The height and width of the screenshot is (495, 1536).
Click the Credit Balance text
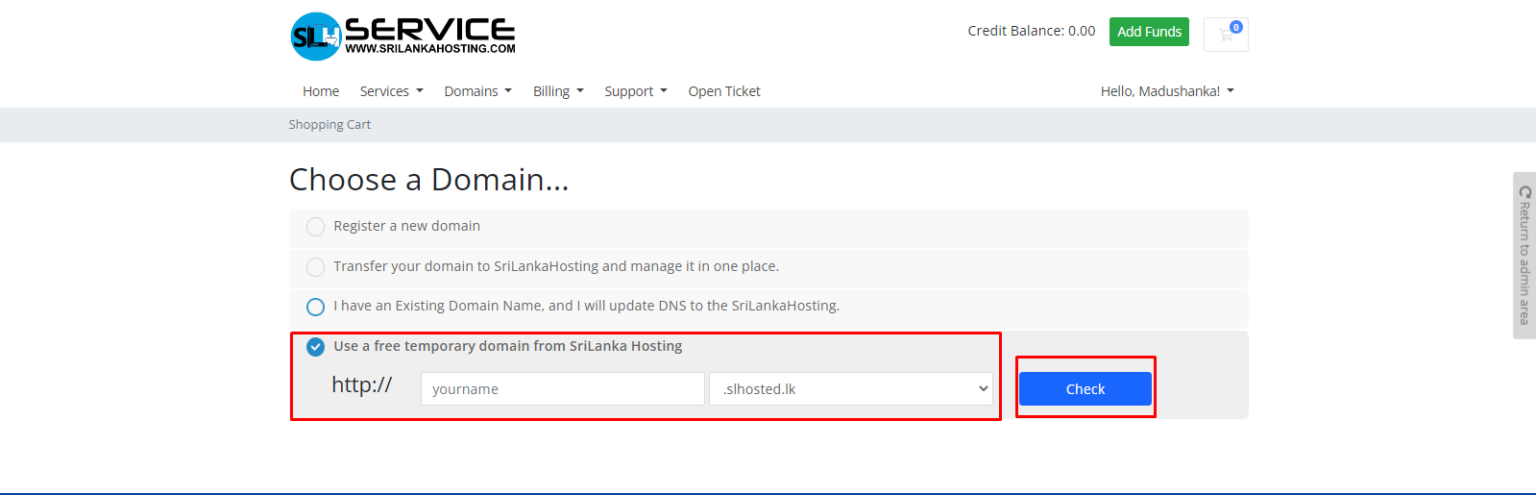click(1031, 31)
